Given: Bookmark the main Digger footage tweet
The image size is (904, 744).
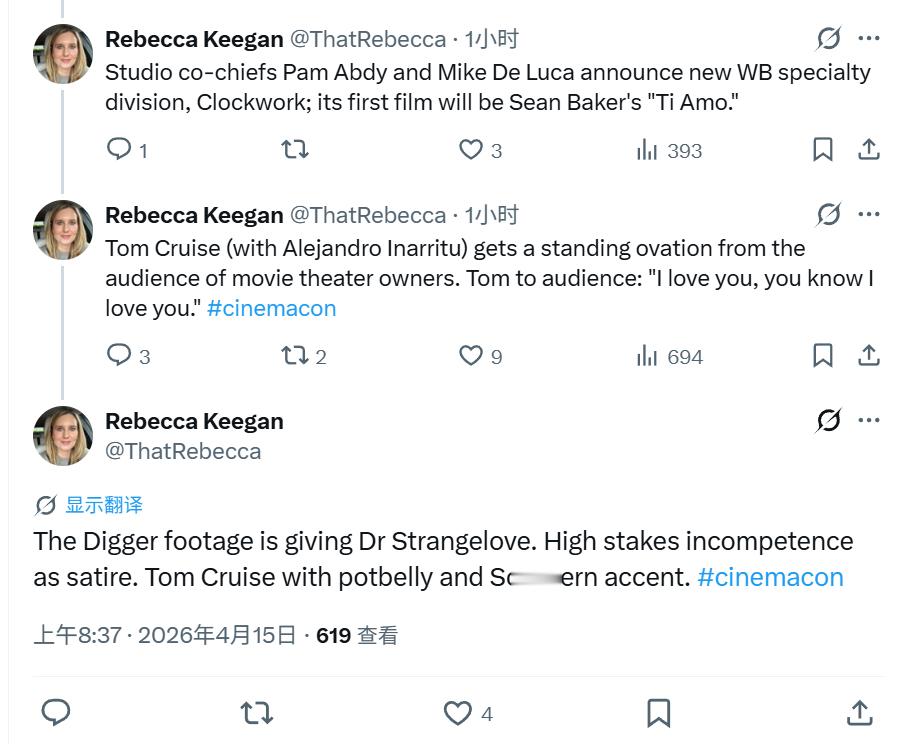Looking at the screenshot, I should (658, 713).
